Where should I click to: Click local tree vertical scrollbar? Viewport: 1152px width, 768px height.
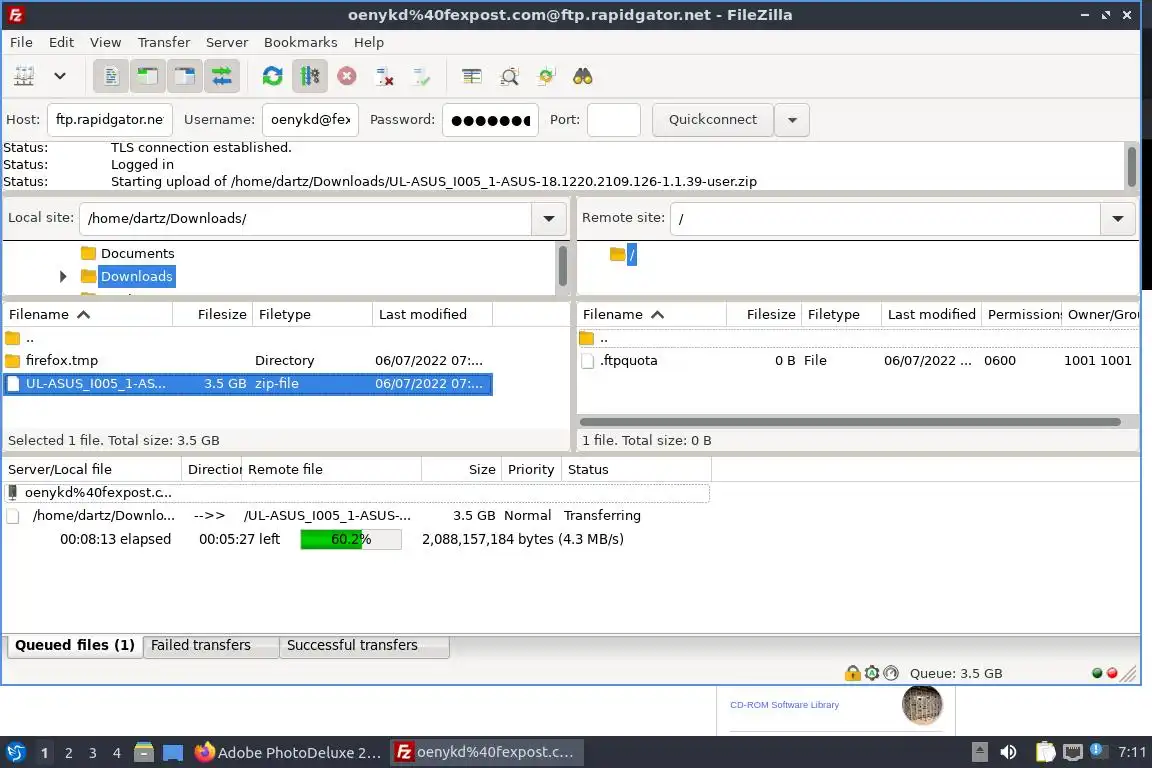tap(563, 265)
